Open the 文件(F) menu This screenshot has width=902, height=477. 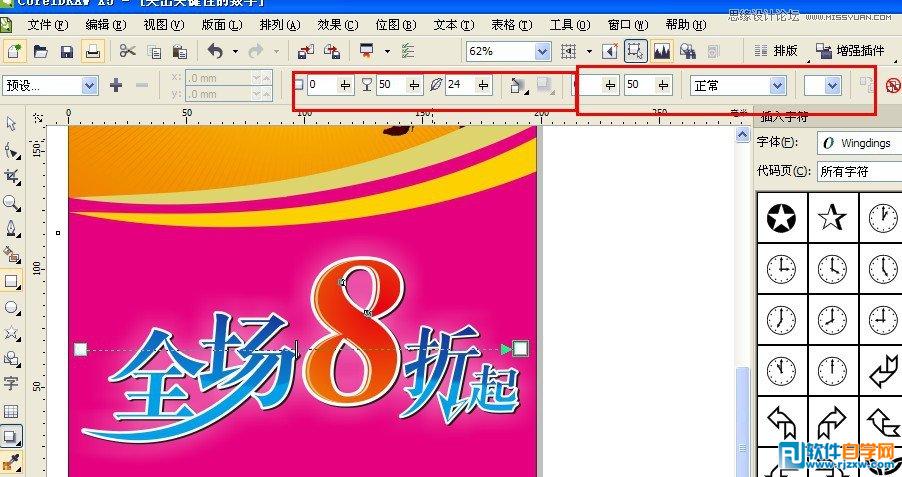48,25
